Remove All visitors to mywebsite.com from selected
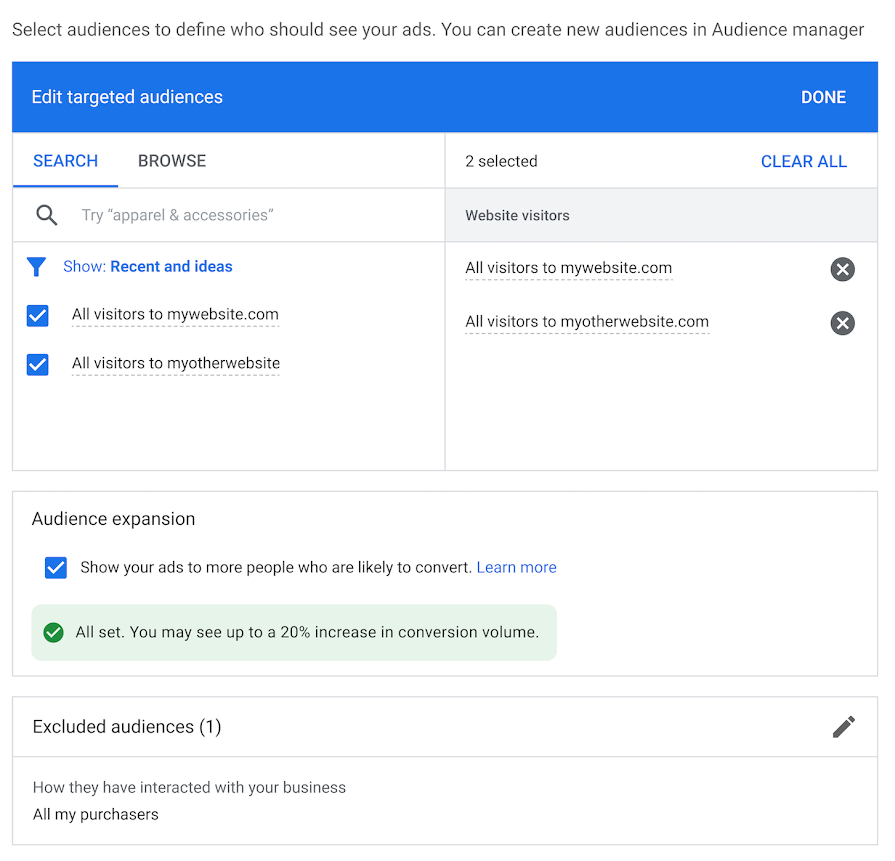Viewport: 895px width, 861px height. click(x=842, y=269)
